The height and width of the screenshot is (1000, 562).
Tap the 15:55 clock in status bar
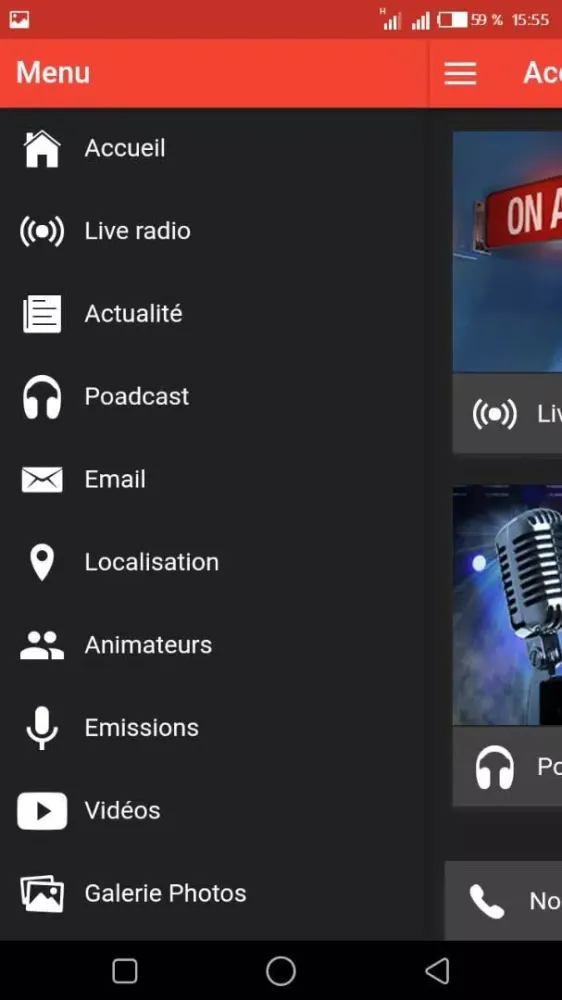(x=530, y=20)
